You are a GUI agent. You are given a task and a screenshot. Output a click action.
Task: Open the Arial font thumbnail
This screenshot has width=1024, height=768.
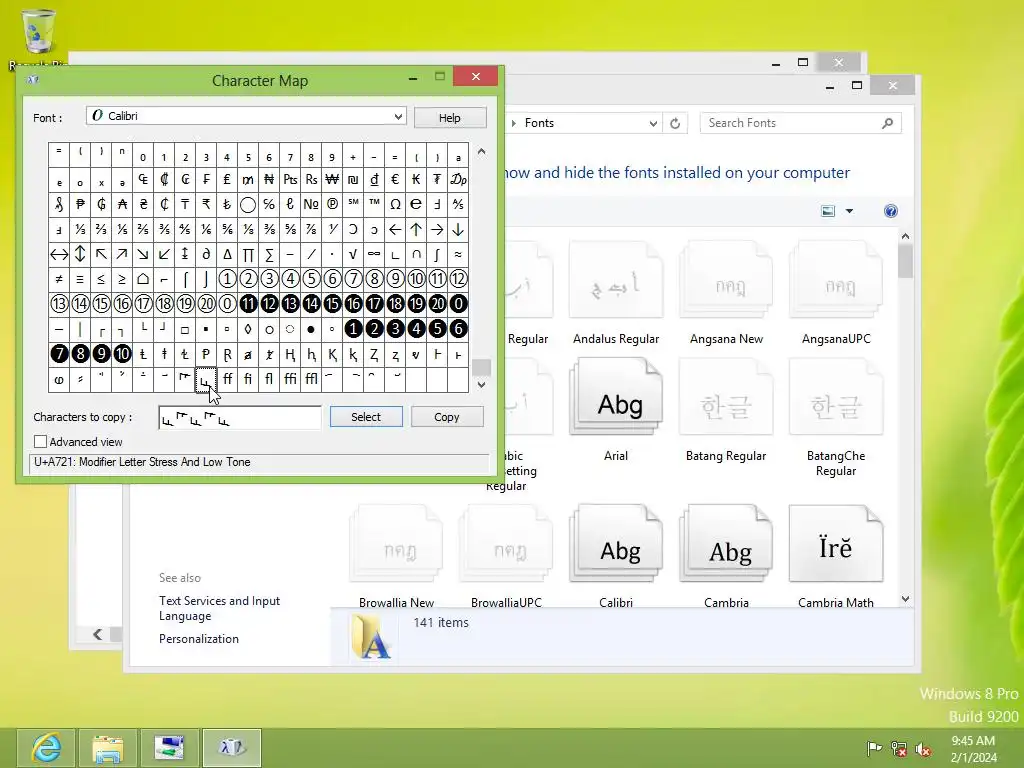(616, 397)
